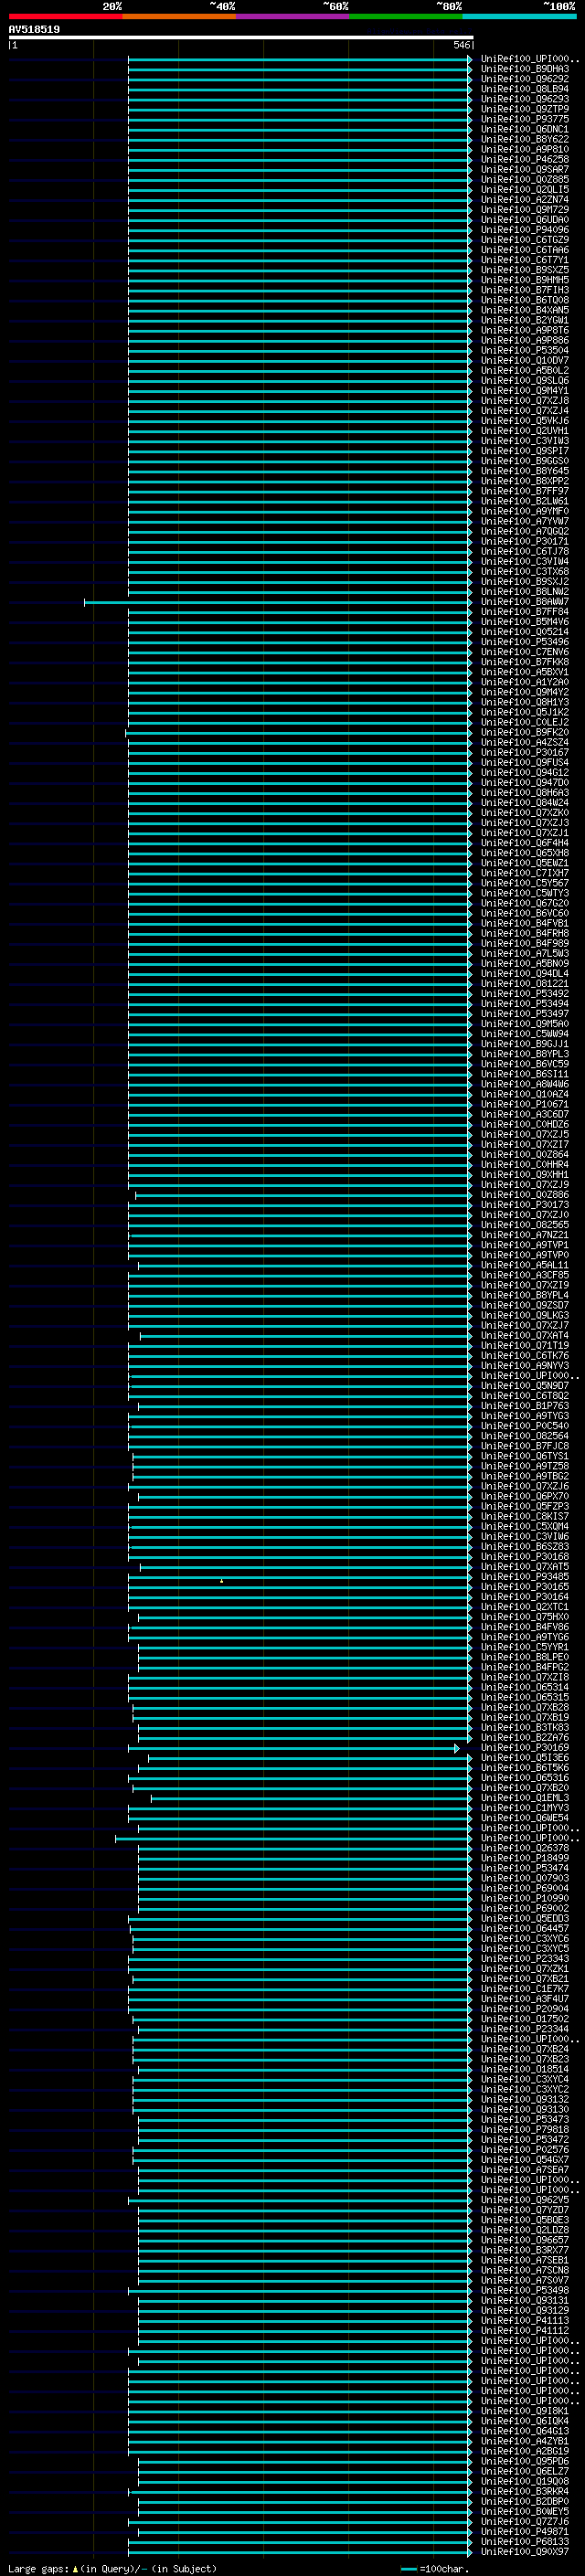The width and height of the screenshot is (585, 2576).
Task: Open hit UniRef100_Q8LB94
Action: click(525, 90)
